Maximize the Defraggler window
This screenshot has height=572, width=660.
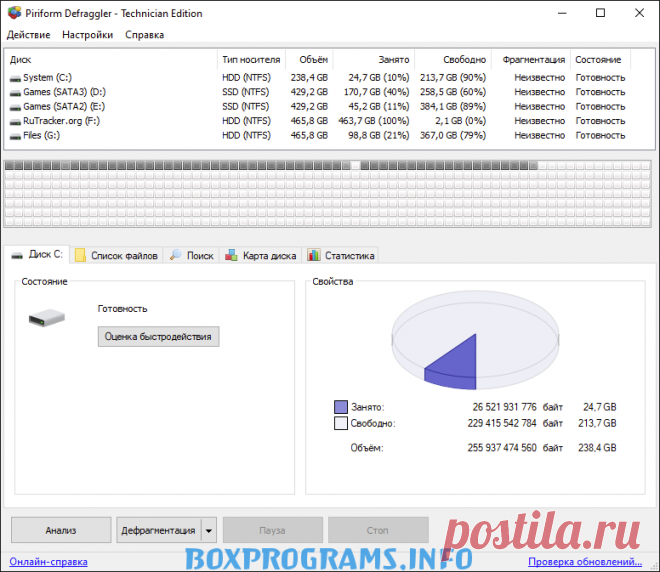point(601,13)
